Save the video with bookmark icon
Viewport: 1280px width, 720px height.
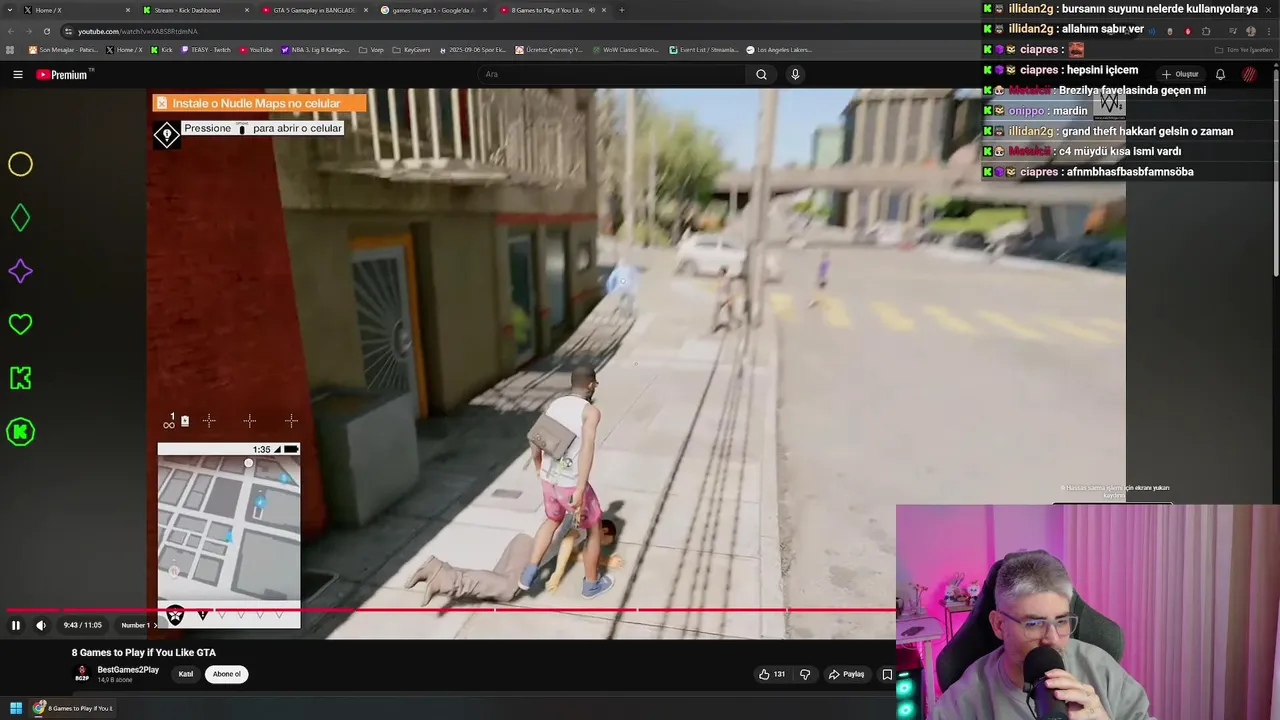[887, 674]
